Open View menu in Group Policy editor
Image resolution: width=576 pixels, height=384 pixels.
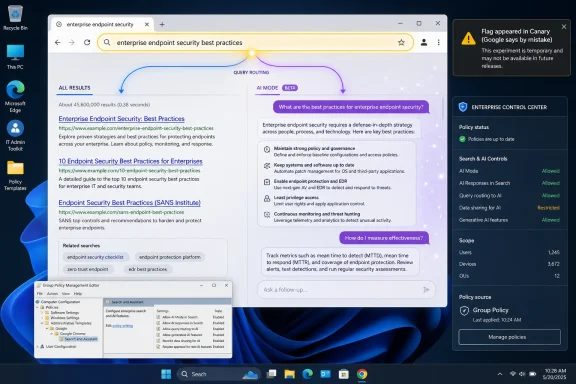pos(66,294)
